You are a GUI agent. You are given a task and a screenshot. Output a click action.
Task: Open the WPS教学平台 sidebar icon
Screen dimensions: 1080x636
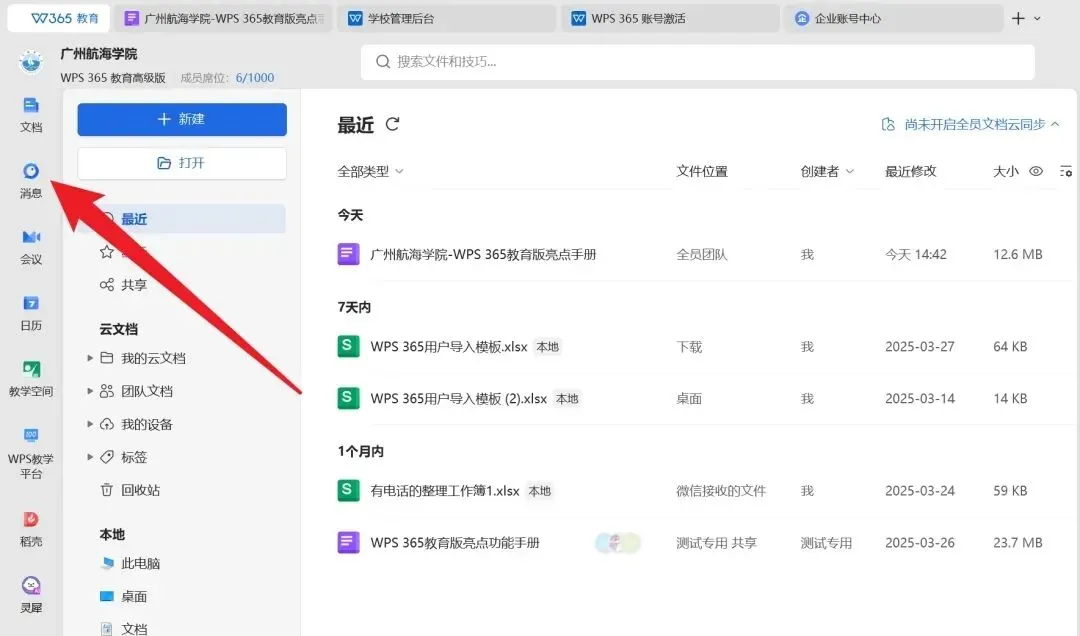tap(31, 453)
